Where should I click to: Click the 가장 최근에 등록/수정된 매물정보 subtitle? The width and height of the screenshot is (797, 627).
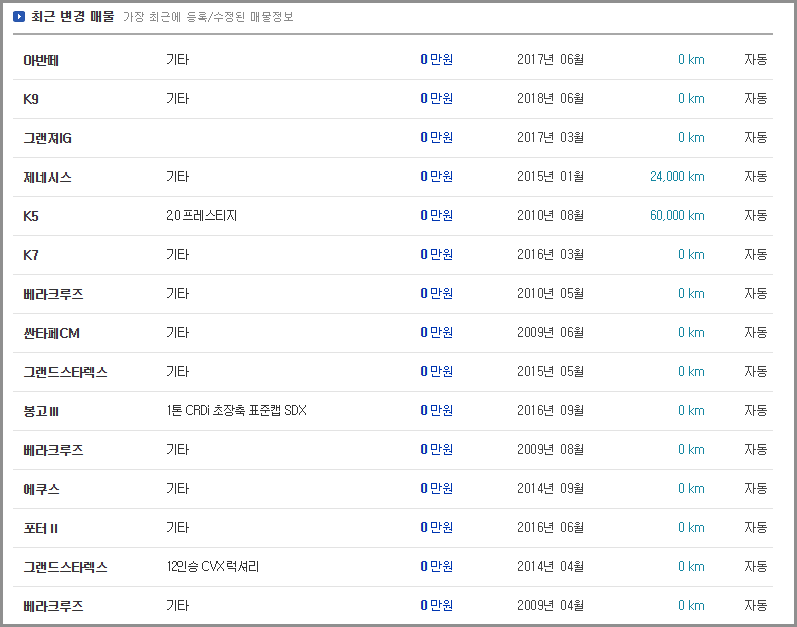pyautogui.click(x=208, y=17)
